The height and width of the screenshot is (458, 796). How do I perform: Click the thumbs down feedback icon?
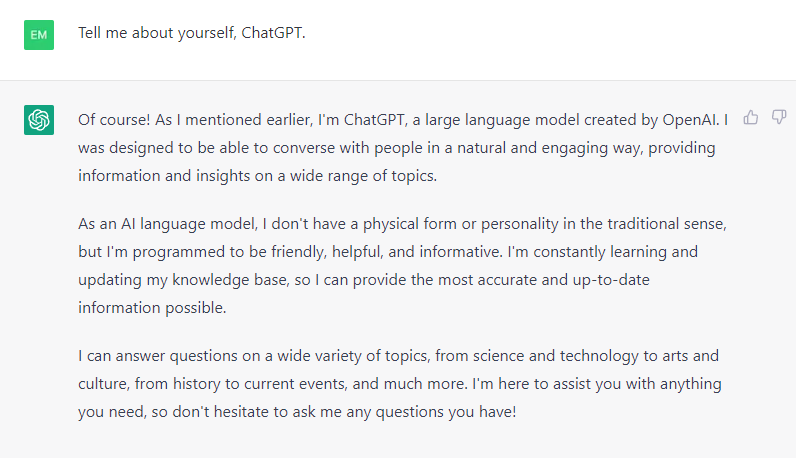click(x=779, y=118)
